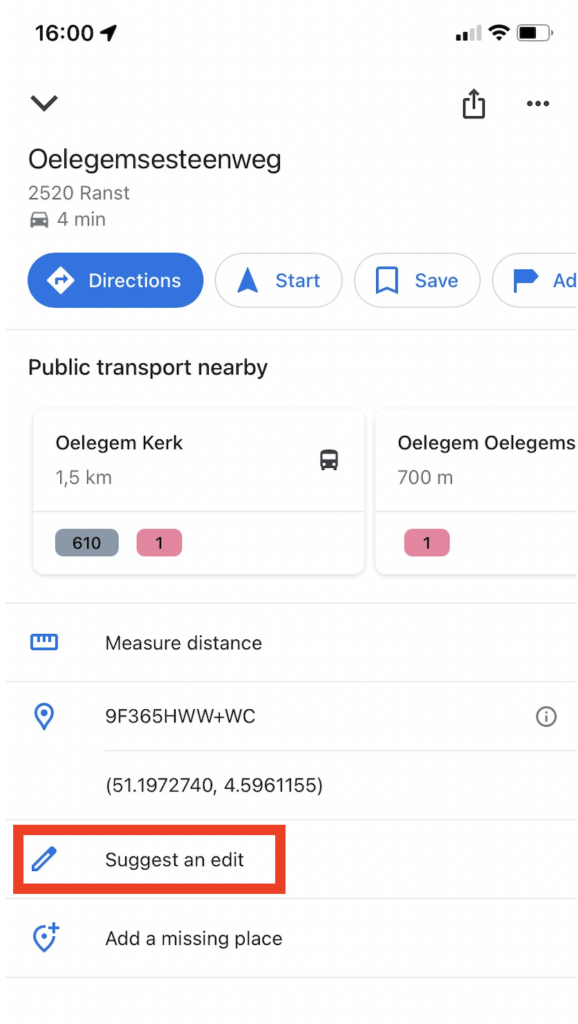Screen dimensions: 578x1024
Task: Open the Oelegem Kerk transit stop card
Action: point(199,492)
